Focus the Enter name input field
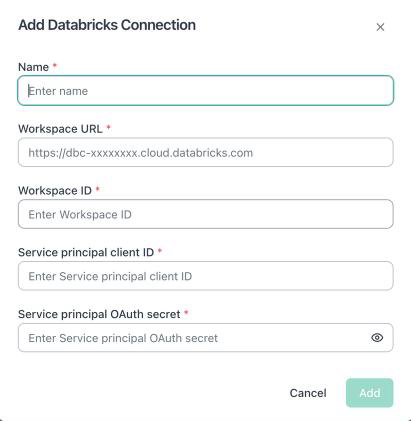 click(x=206, y=91)
